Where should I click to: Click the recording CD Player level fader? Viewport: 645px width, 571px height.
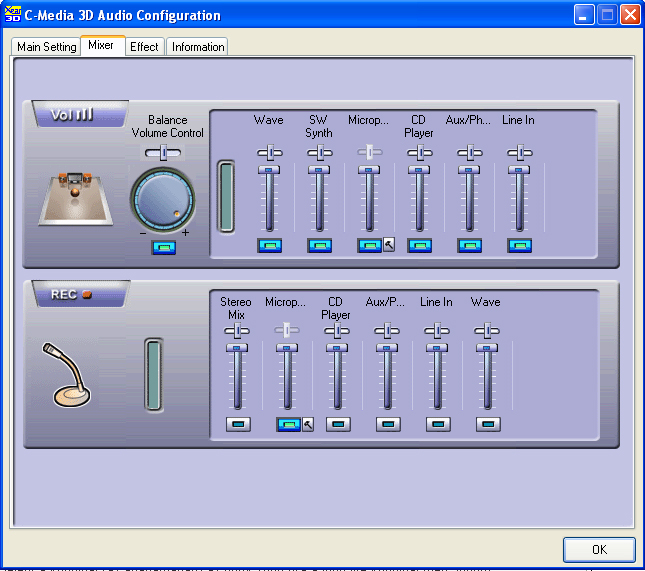tap(337, 376)
